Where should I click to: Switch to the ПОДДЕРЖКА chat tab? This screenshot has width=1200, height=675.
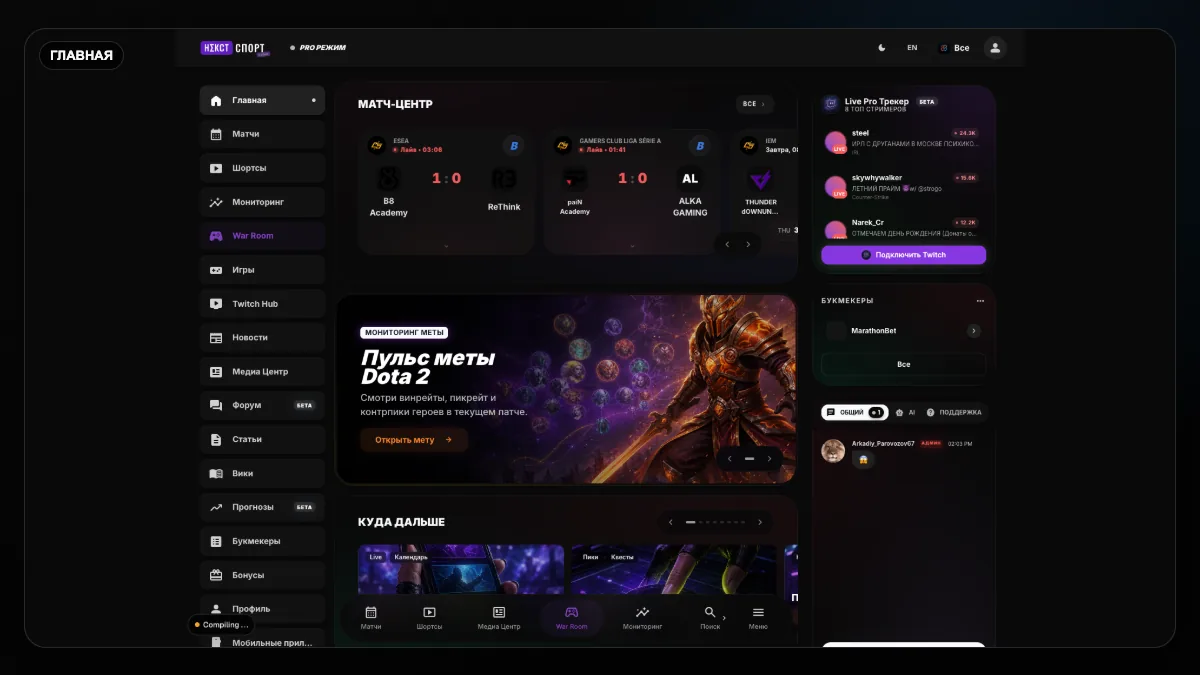pos(954,412)
